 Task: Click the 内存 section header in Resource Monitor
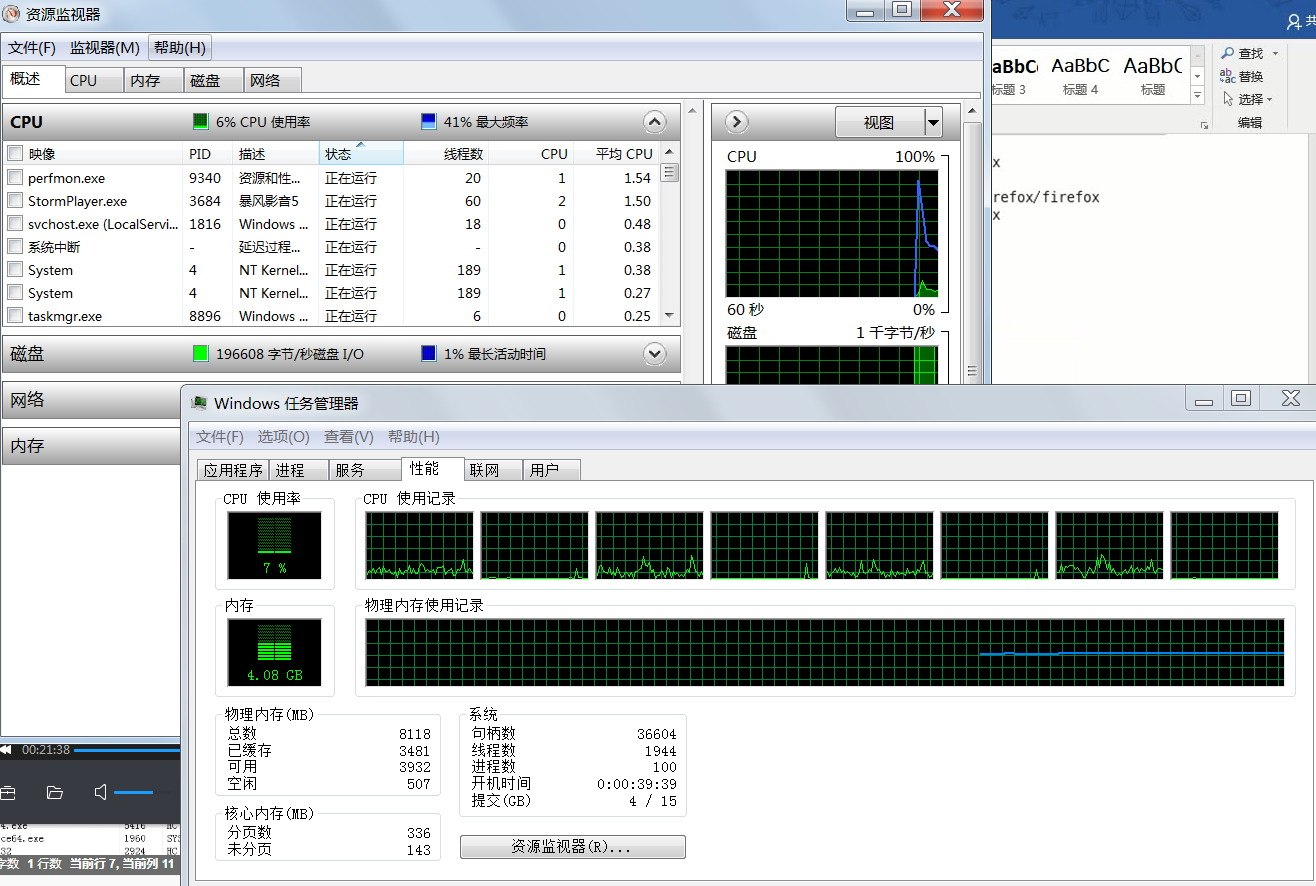(x=92, y=446)
